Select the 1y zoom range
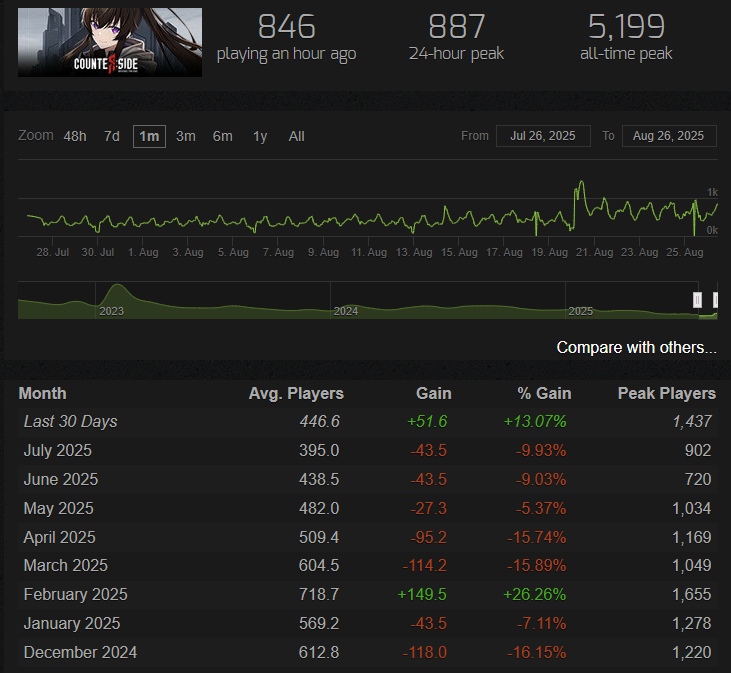The width and height of the screenshot is (731, 673). coord(260,137)
